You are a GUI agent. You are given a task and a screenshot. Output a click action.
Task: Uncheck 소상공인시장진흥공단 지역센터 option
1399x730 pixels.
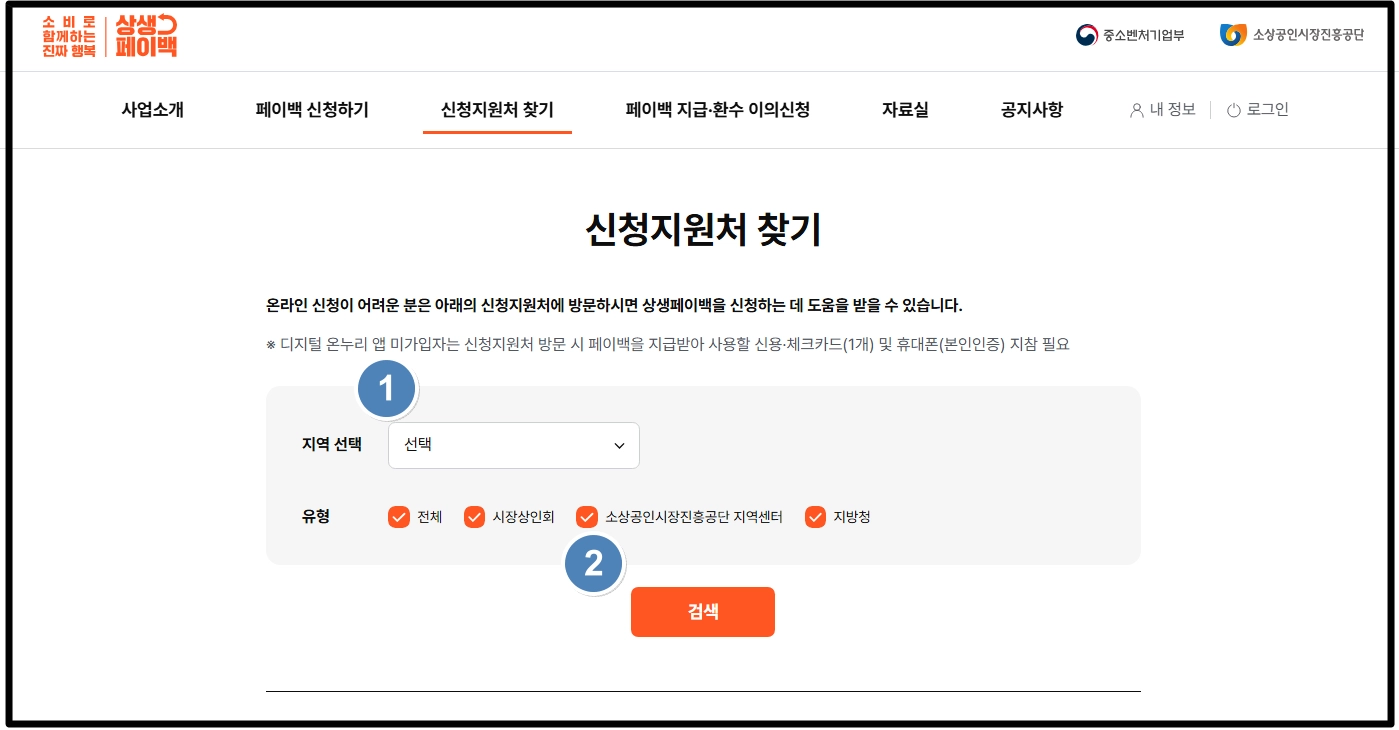[x=587, y=517]
